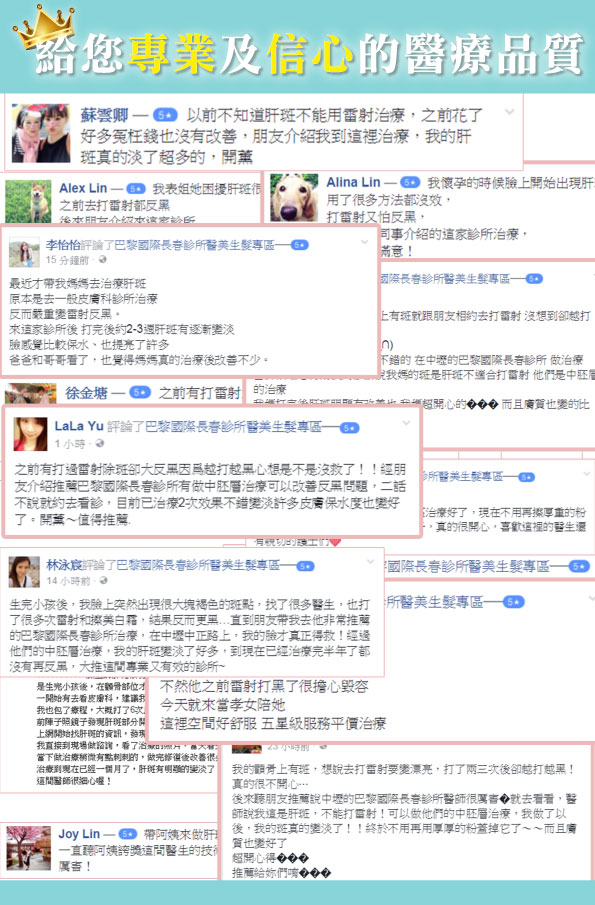Open the dropdown chevron on 蘇雲卿's review
595x905 pixels.
point(510,111)
